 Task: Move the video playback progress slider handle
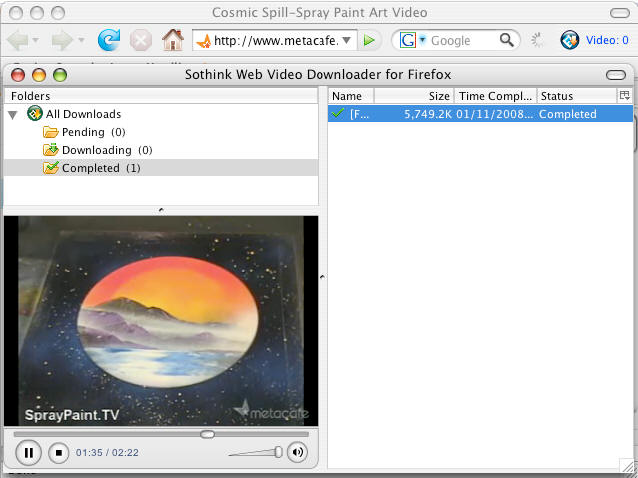click(208, 434)
